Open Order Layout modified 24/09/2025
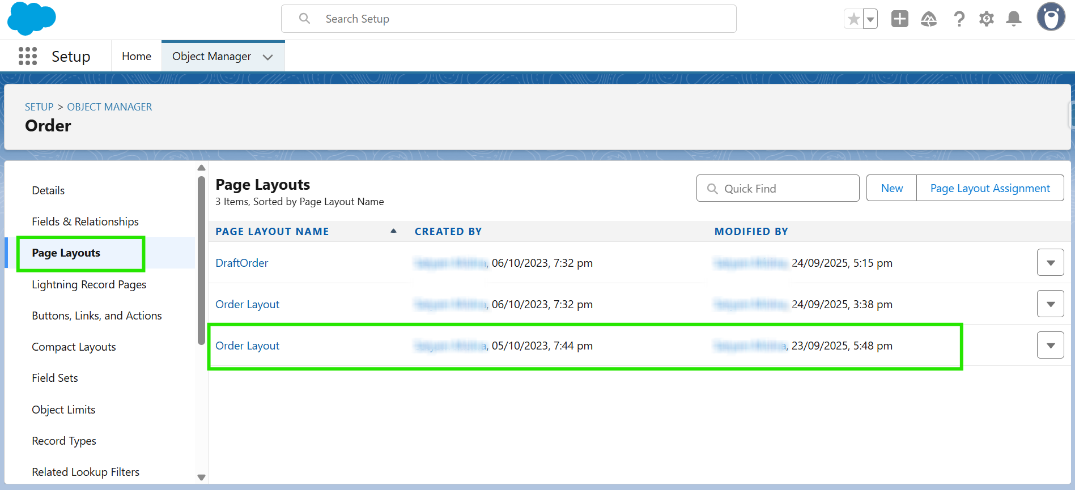 click(247, 304)
